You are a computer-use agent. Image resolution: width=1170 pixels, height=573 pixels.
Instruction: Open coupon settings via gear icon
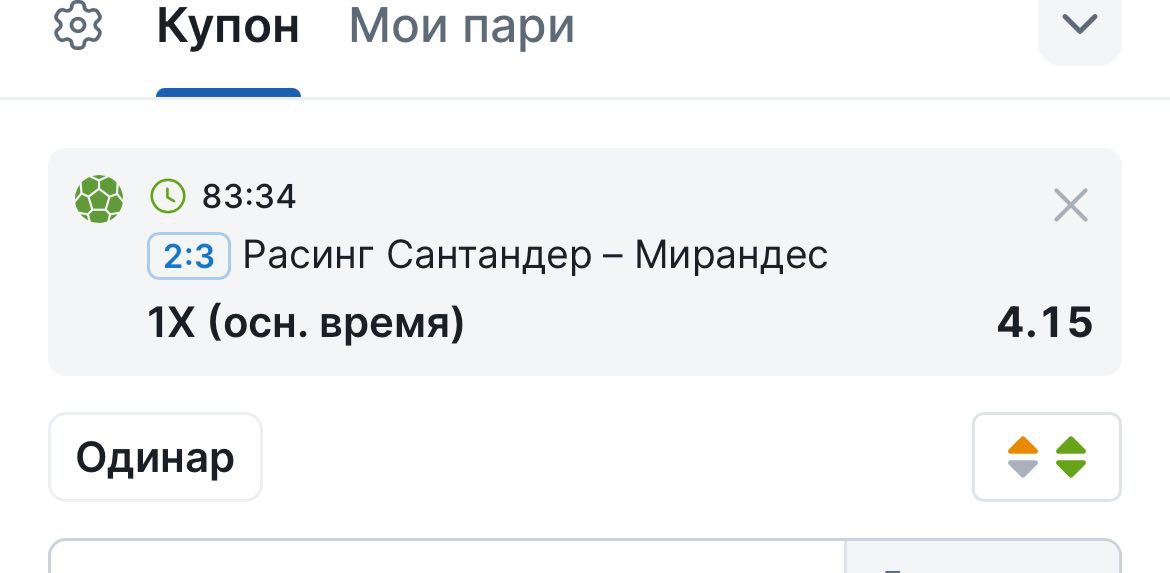78,25
